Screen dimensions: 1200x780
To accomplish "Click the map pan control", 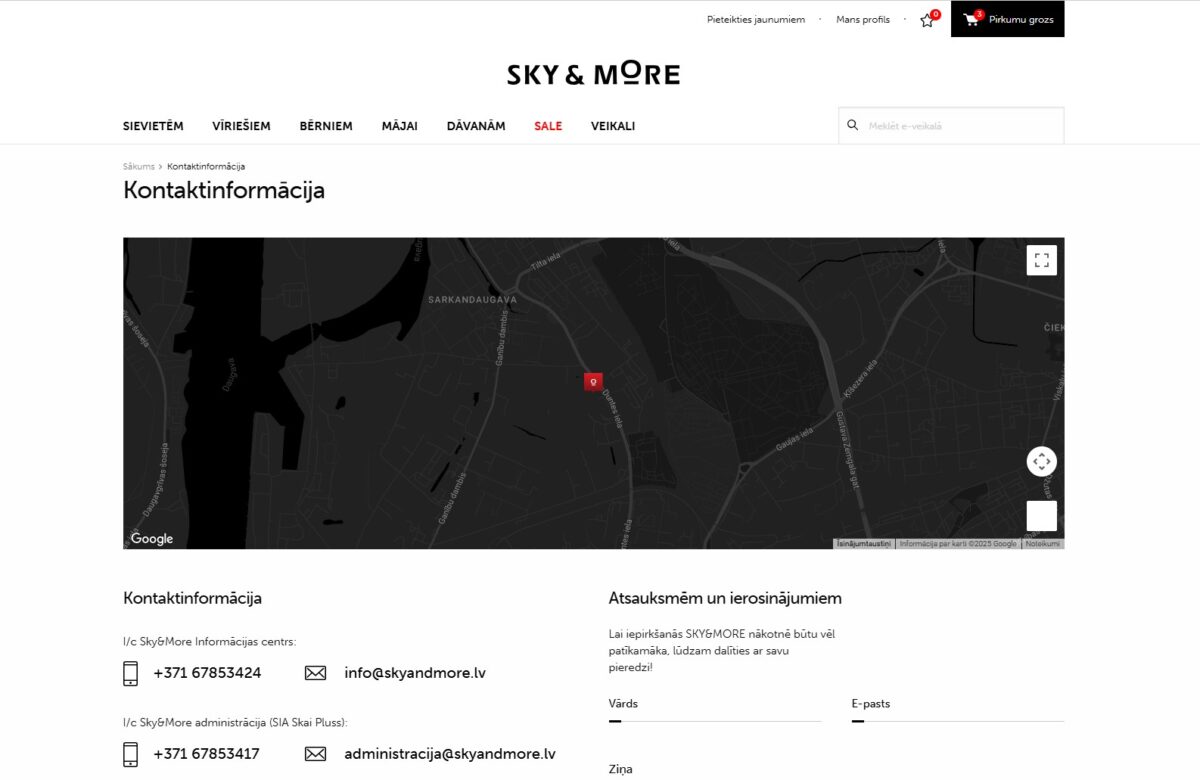I will (1041, 461).
